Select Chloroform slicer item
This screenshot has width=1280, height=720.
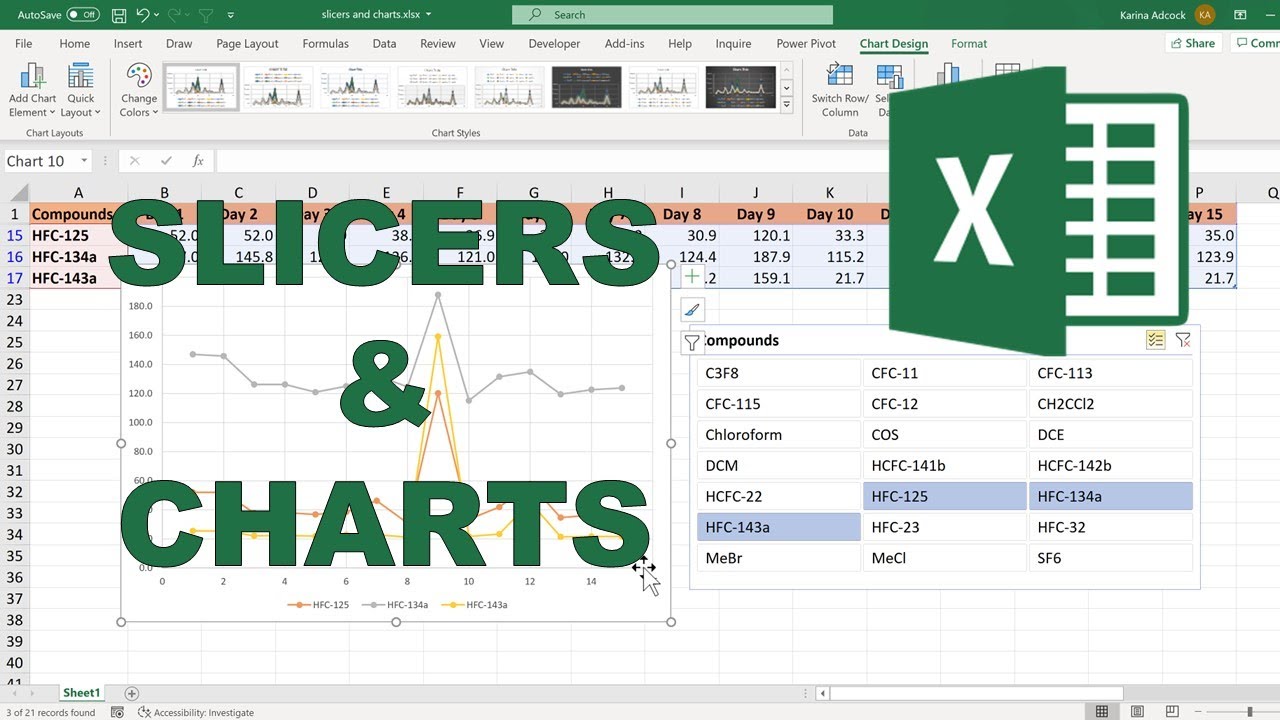[778, 435]
